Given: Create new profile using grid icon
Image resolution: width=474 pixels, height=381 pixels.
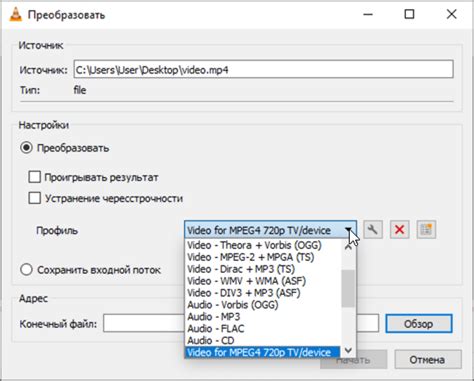Looking at the screenshot, I should click(426, 230).
